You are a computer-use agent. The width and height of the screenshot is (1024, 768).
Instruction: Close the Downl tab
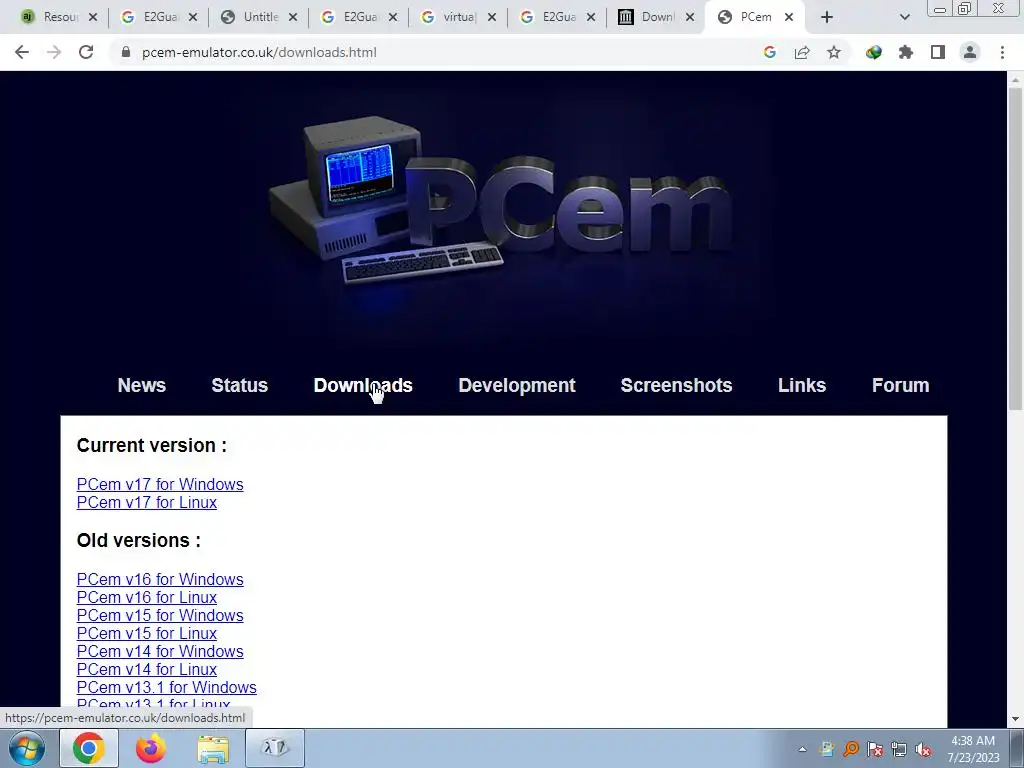pos(690,17)
